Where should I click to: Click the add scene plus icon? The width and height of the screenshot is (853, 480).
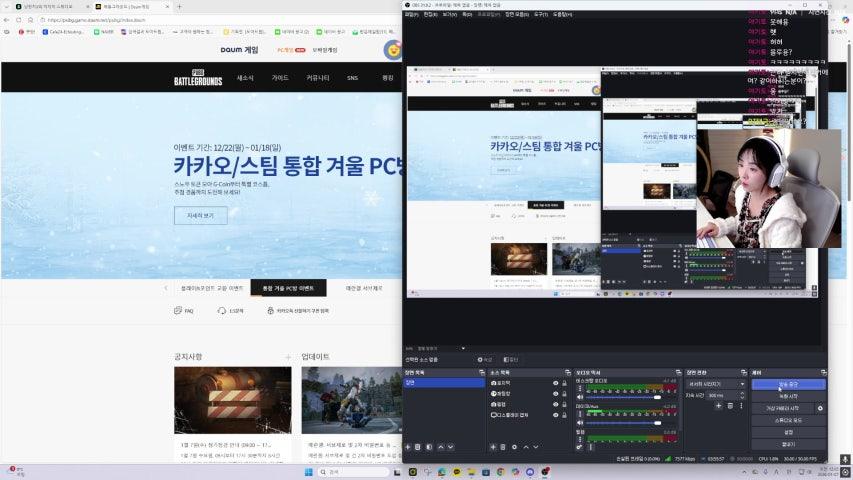point(407,447)
